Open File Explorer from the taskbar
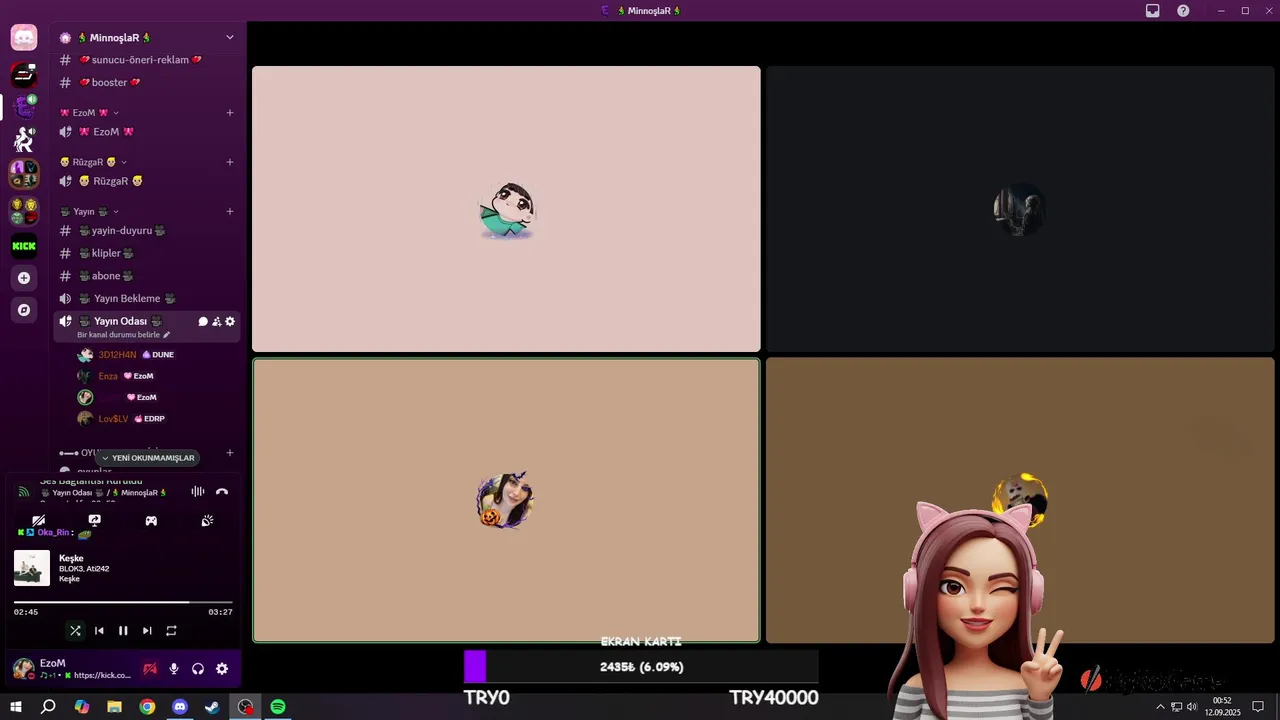Image resolution: width=1280 pixels, height=720 pixels. pyautogui.click(x=114, y=707)
